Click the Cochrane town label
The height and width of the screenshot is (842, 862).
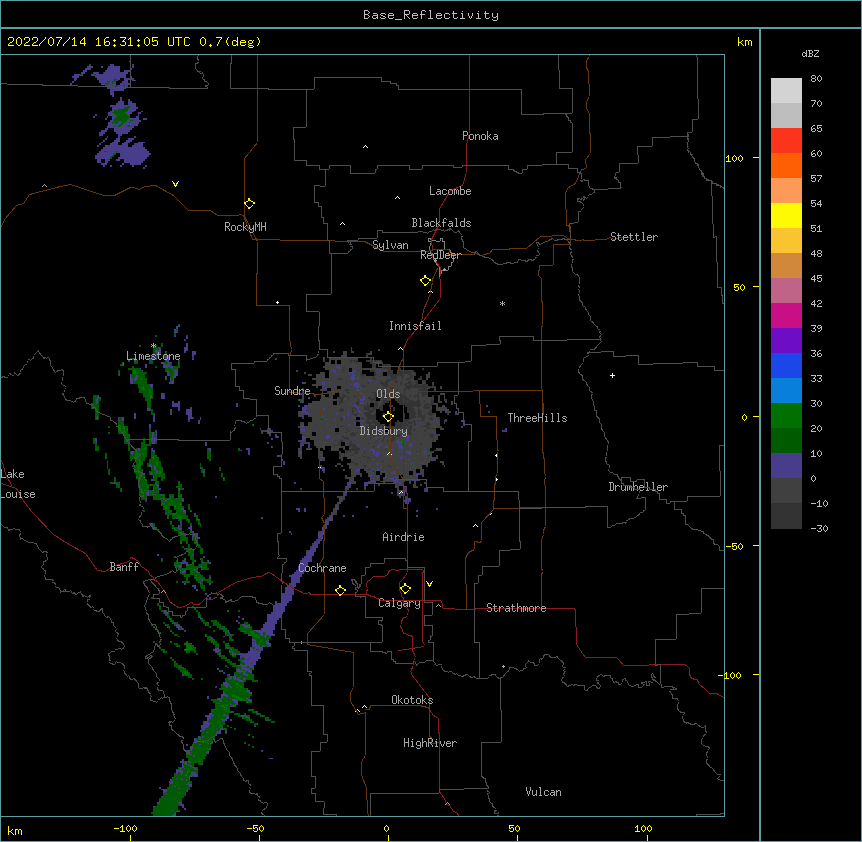tap(322, 568)
